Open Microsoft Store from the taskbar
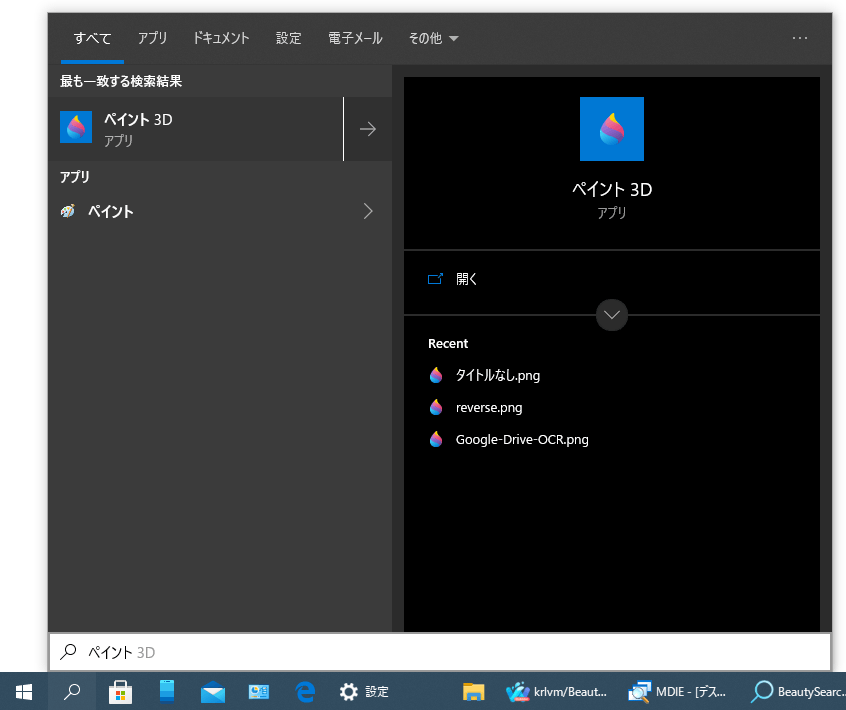This screenshot has height=710, width=846. point(120,692)
